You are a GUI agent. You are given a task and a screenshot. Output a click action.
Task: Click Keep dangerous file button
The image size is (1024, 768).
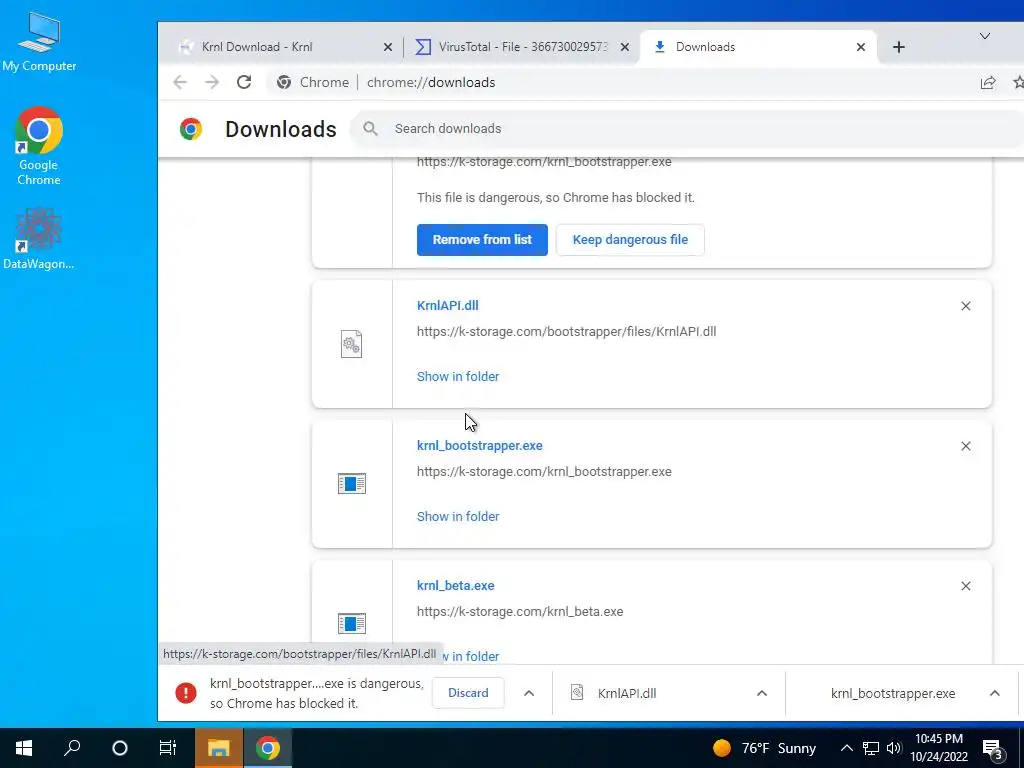point(630,240)
